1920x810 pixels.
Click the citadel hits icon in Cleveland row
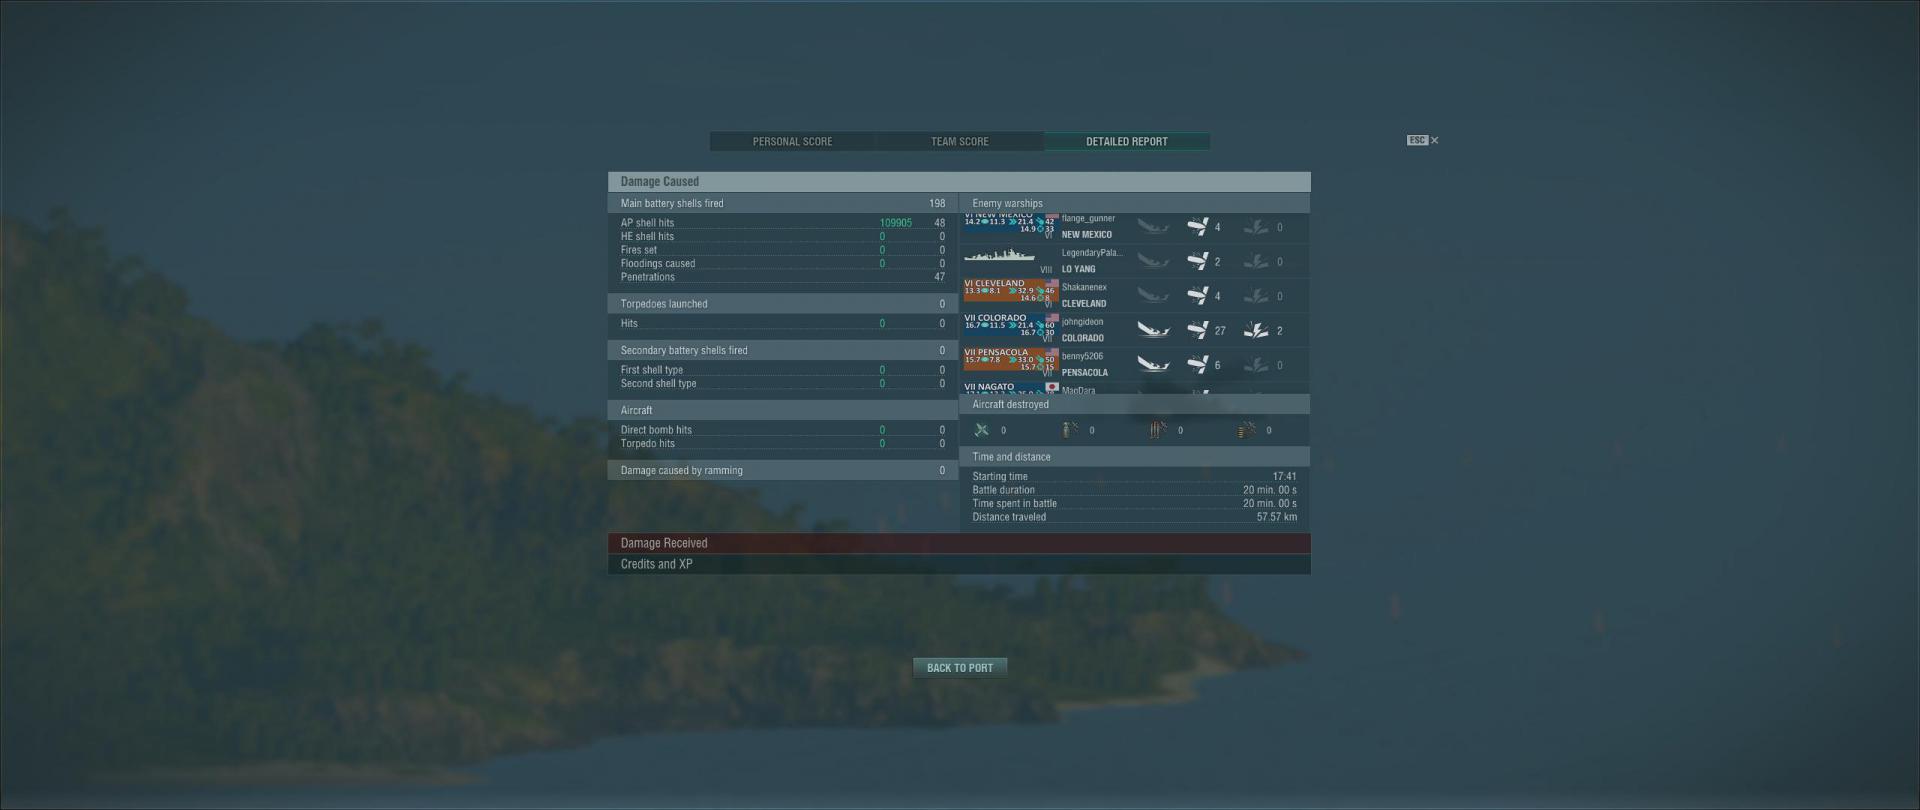pyautogui.click(x=1256, y=295)
